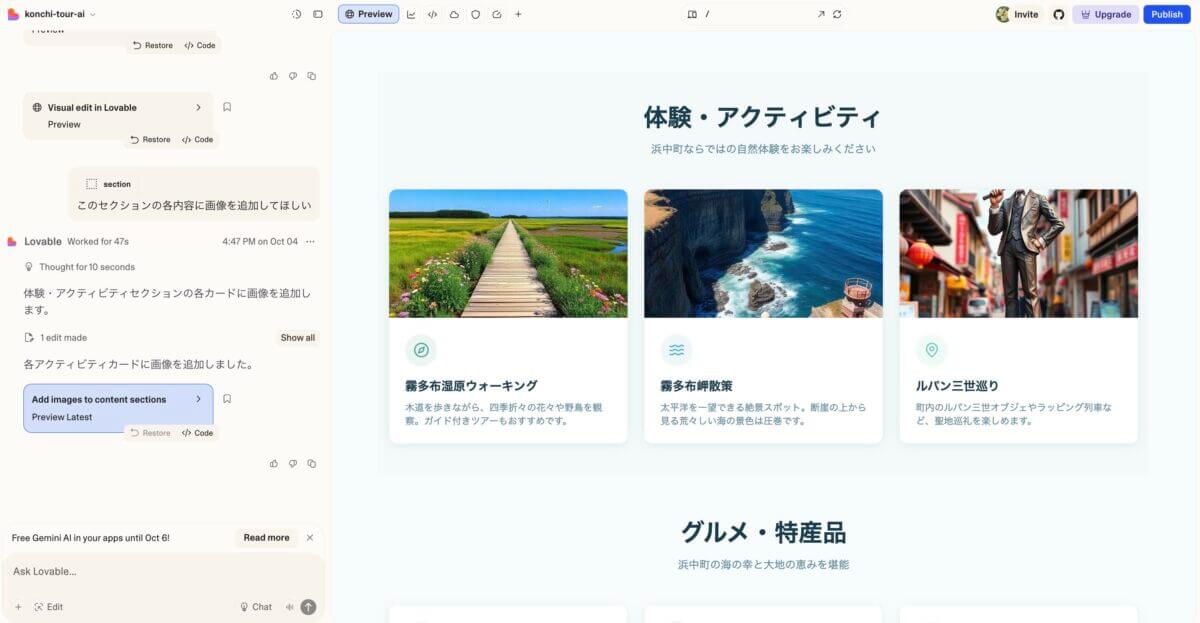This screenshot has height=623, width=1200.
Task: Toggle Chat mode in the prompt box
Action: click(256, 607)
